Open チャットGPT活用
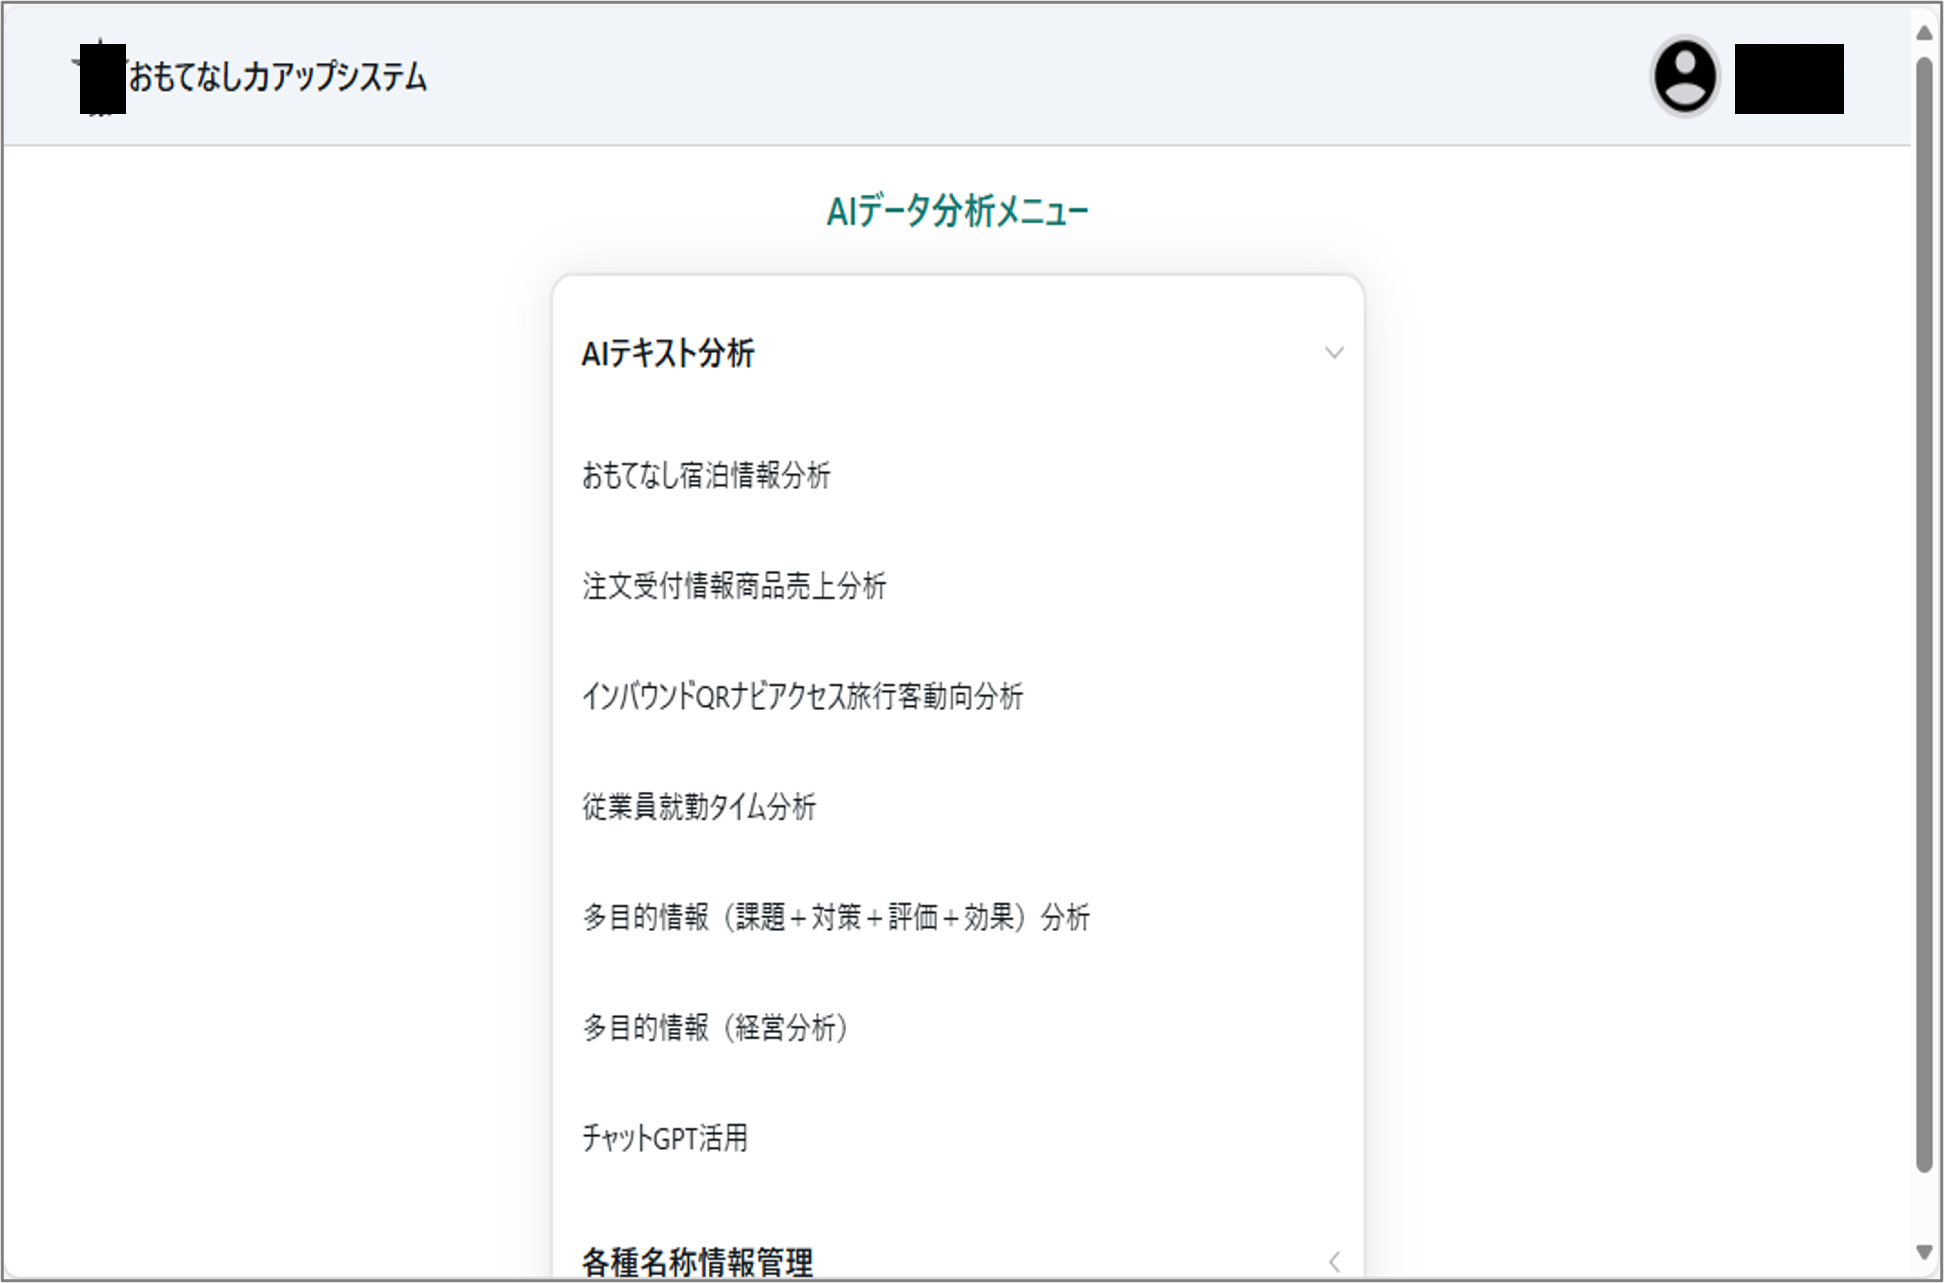Screen dimensions: 1944x1283 [x=665, y=1138]
